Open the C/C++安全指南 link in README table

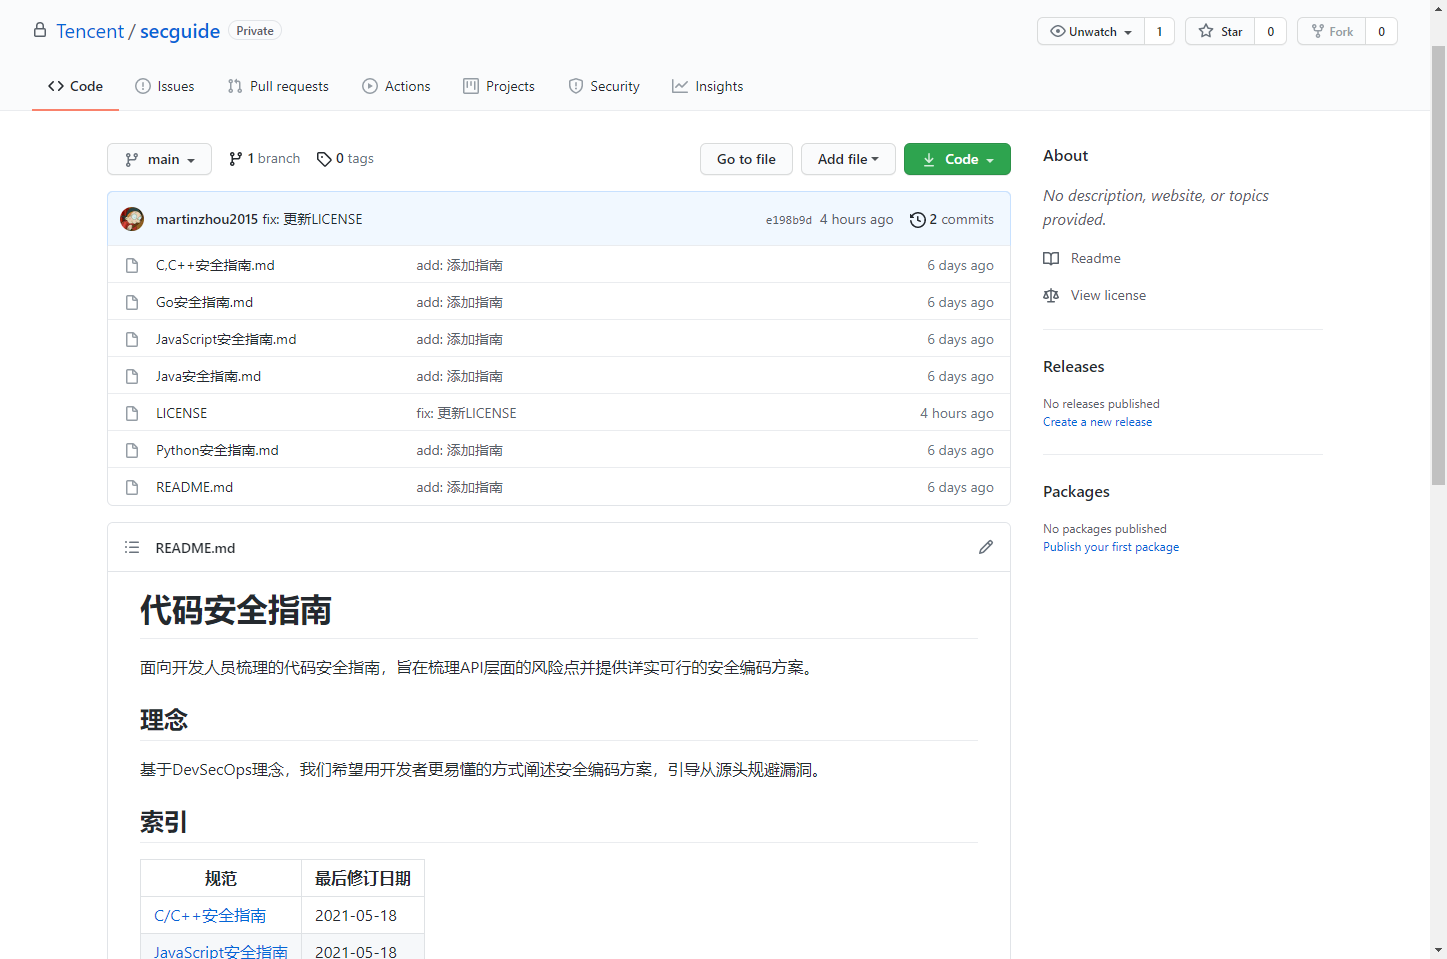(x=210, y=915)
